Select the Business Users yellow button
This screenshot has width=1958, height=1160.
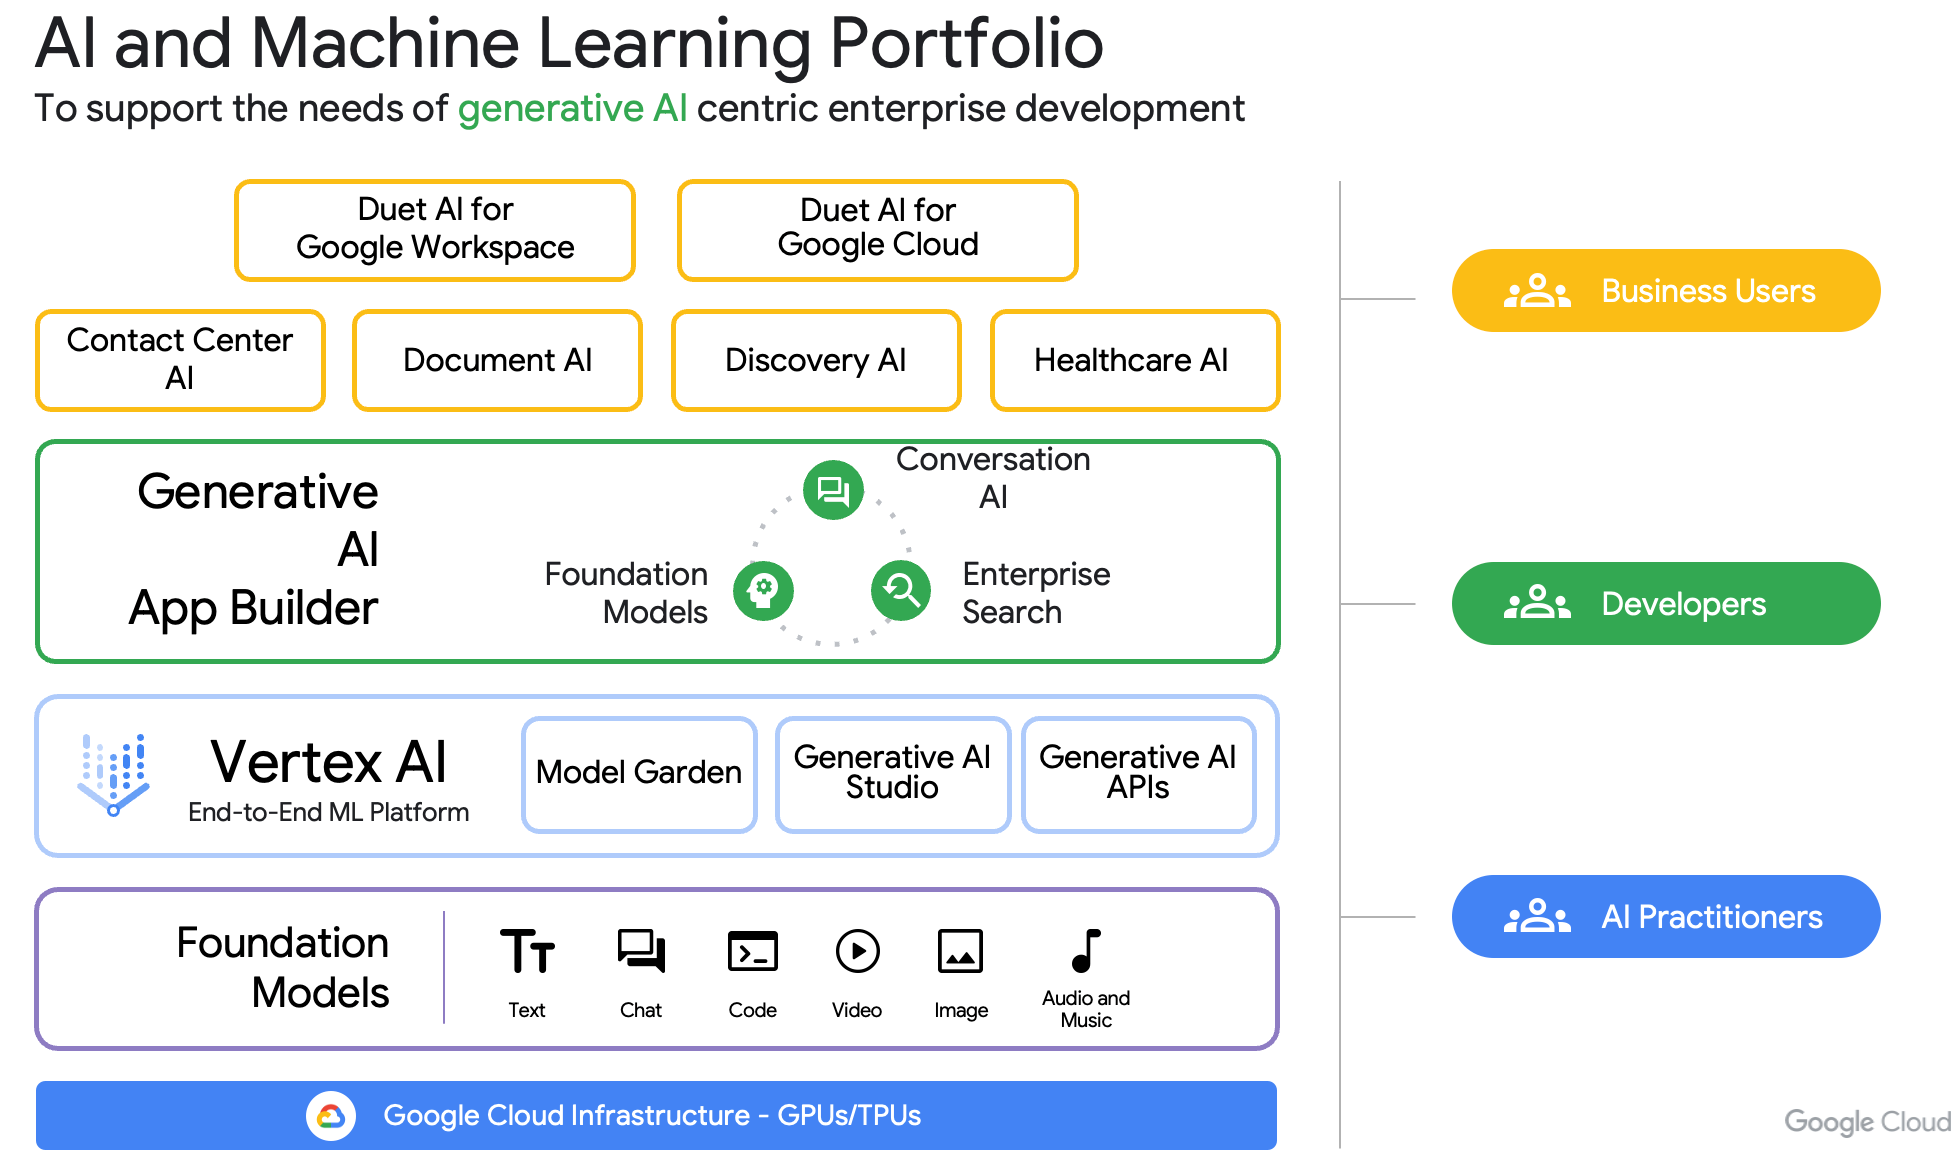pyautogui.click(x=1665, y=291)
